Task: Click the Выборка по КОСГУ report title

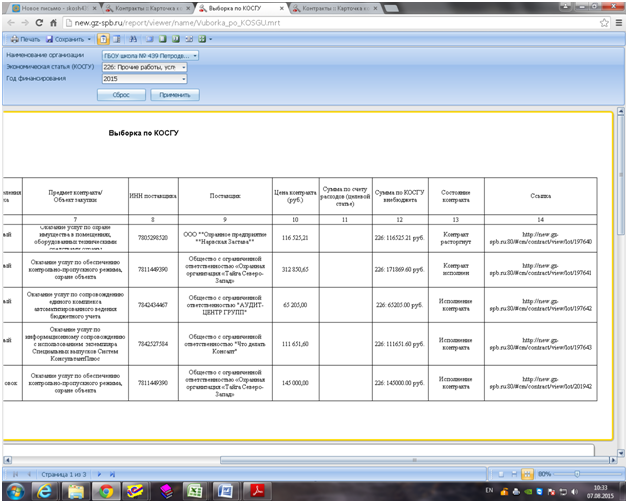Action: pos(144,133)
